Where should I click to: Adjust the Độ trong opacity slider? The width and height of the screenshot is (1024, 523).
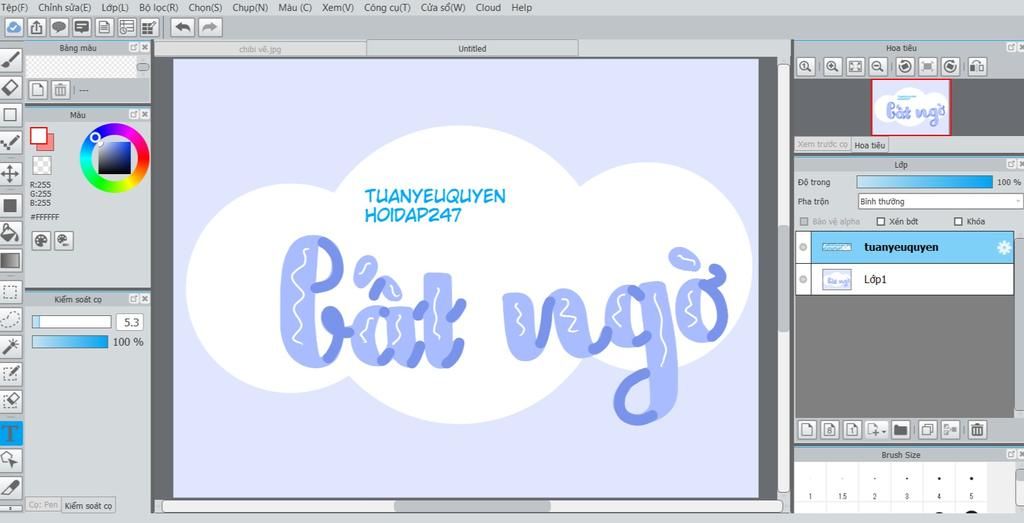coord(924,182)
